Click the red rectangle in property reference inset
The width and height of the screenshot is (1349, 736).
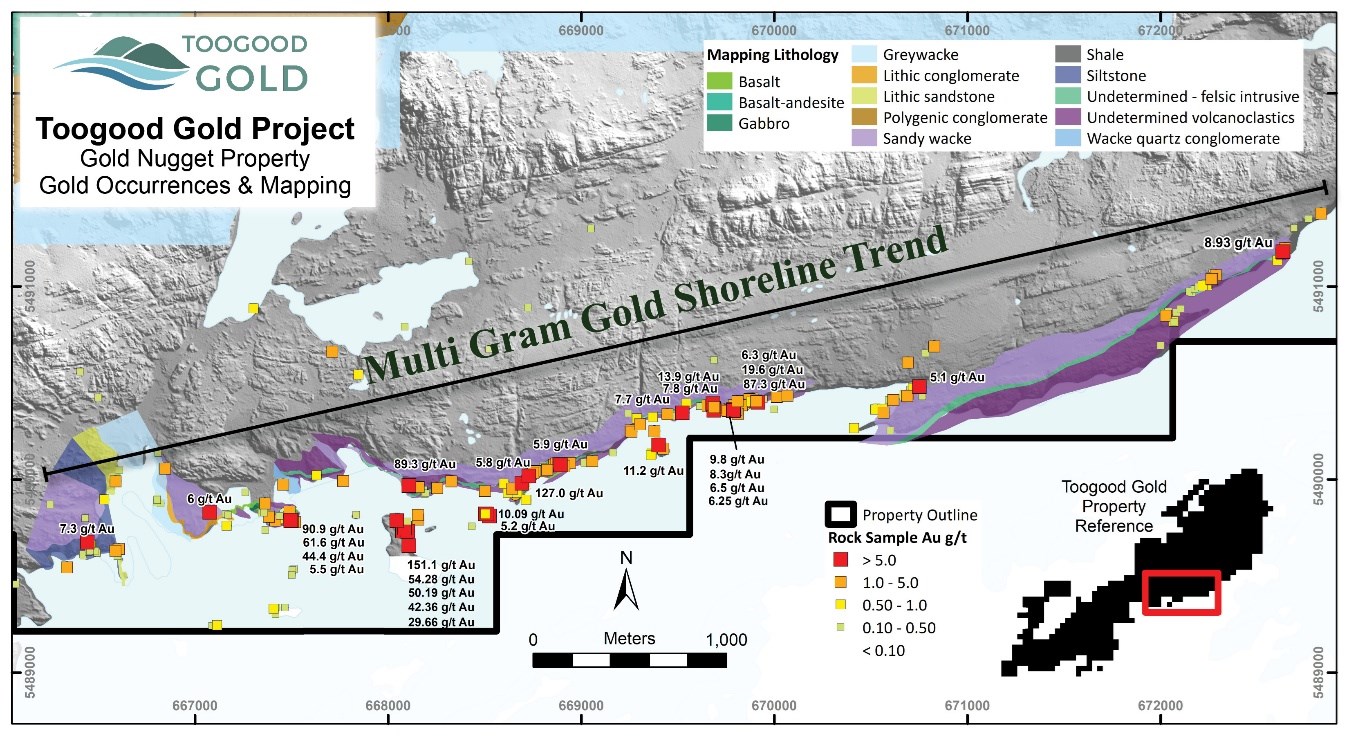[1181, 593]
